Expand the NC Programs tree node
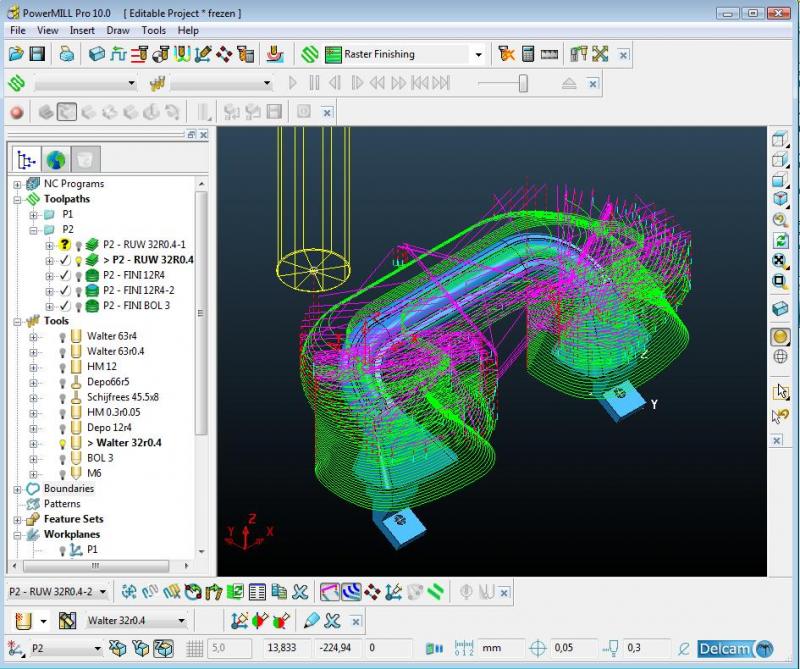The width and height of the screenshot is (800, 669). pos(17,184)
